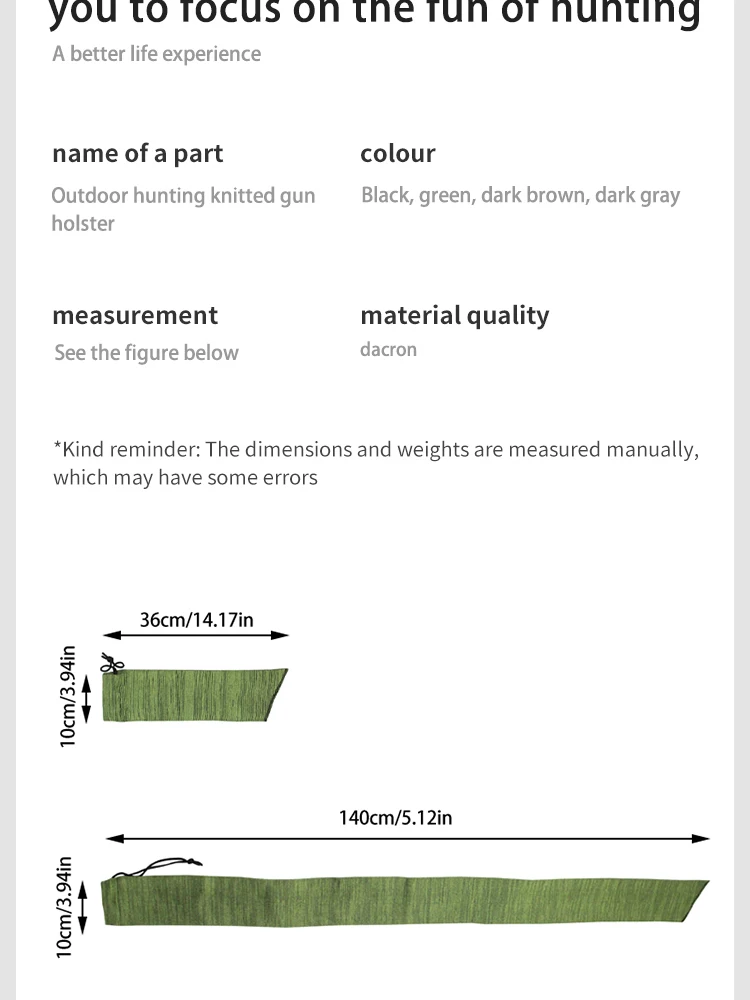
Task: Click the "dacron" material value
Action: pos(388,350)
